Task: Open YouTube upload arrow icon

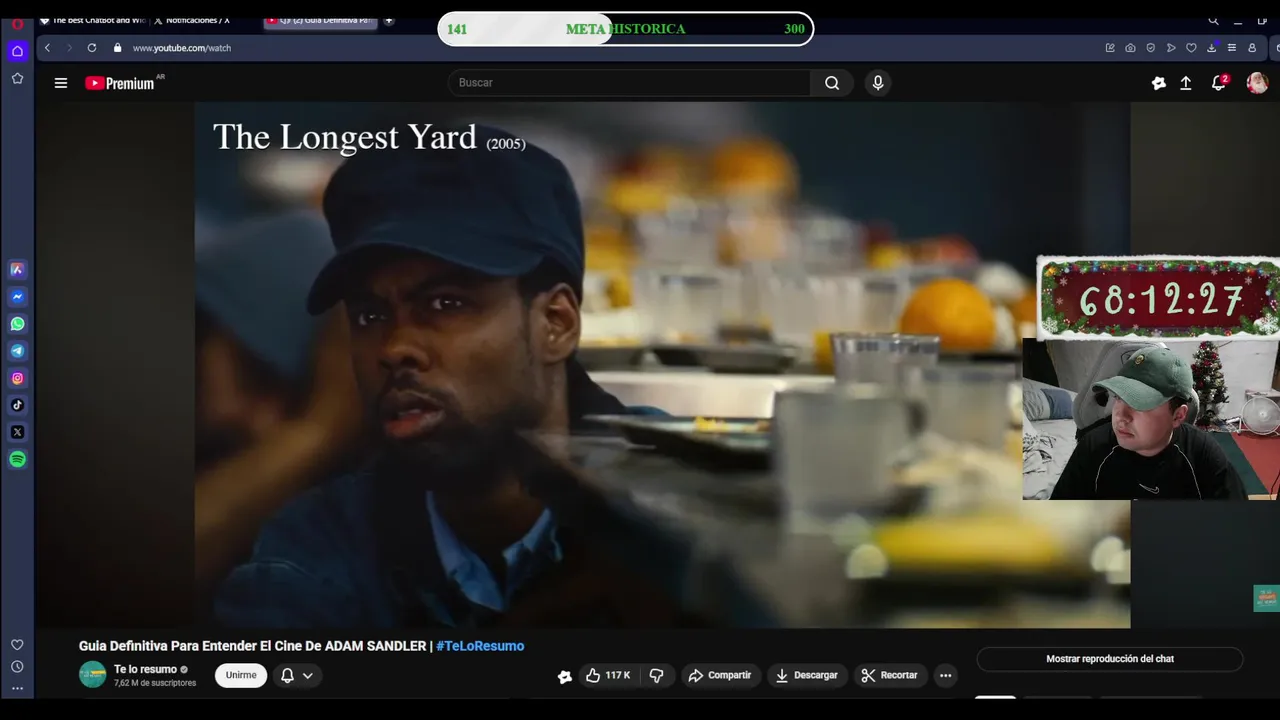Action: pos(1186,84)
